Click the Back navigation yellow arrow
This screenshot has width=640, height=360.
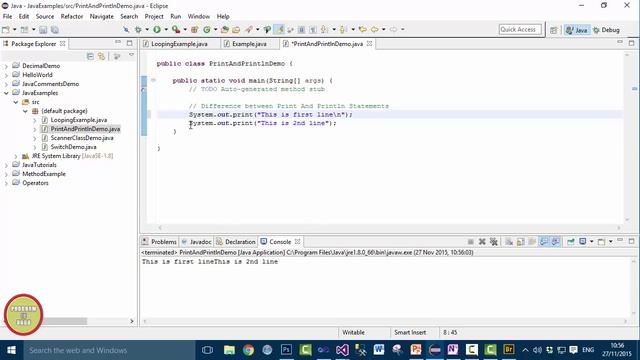374,29
